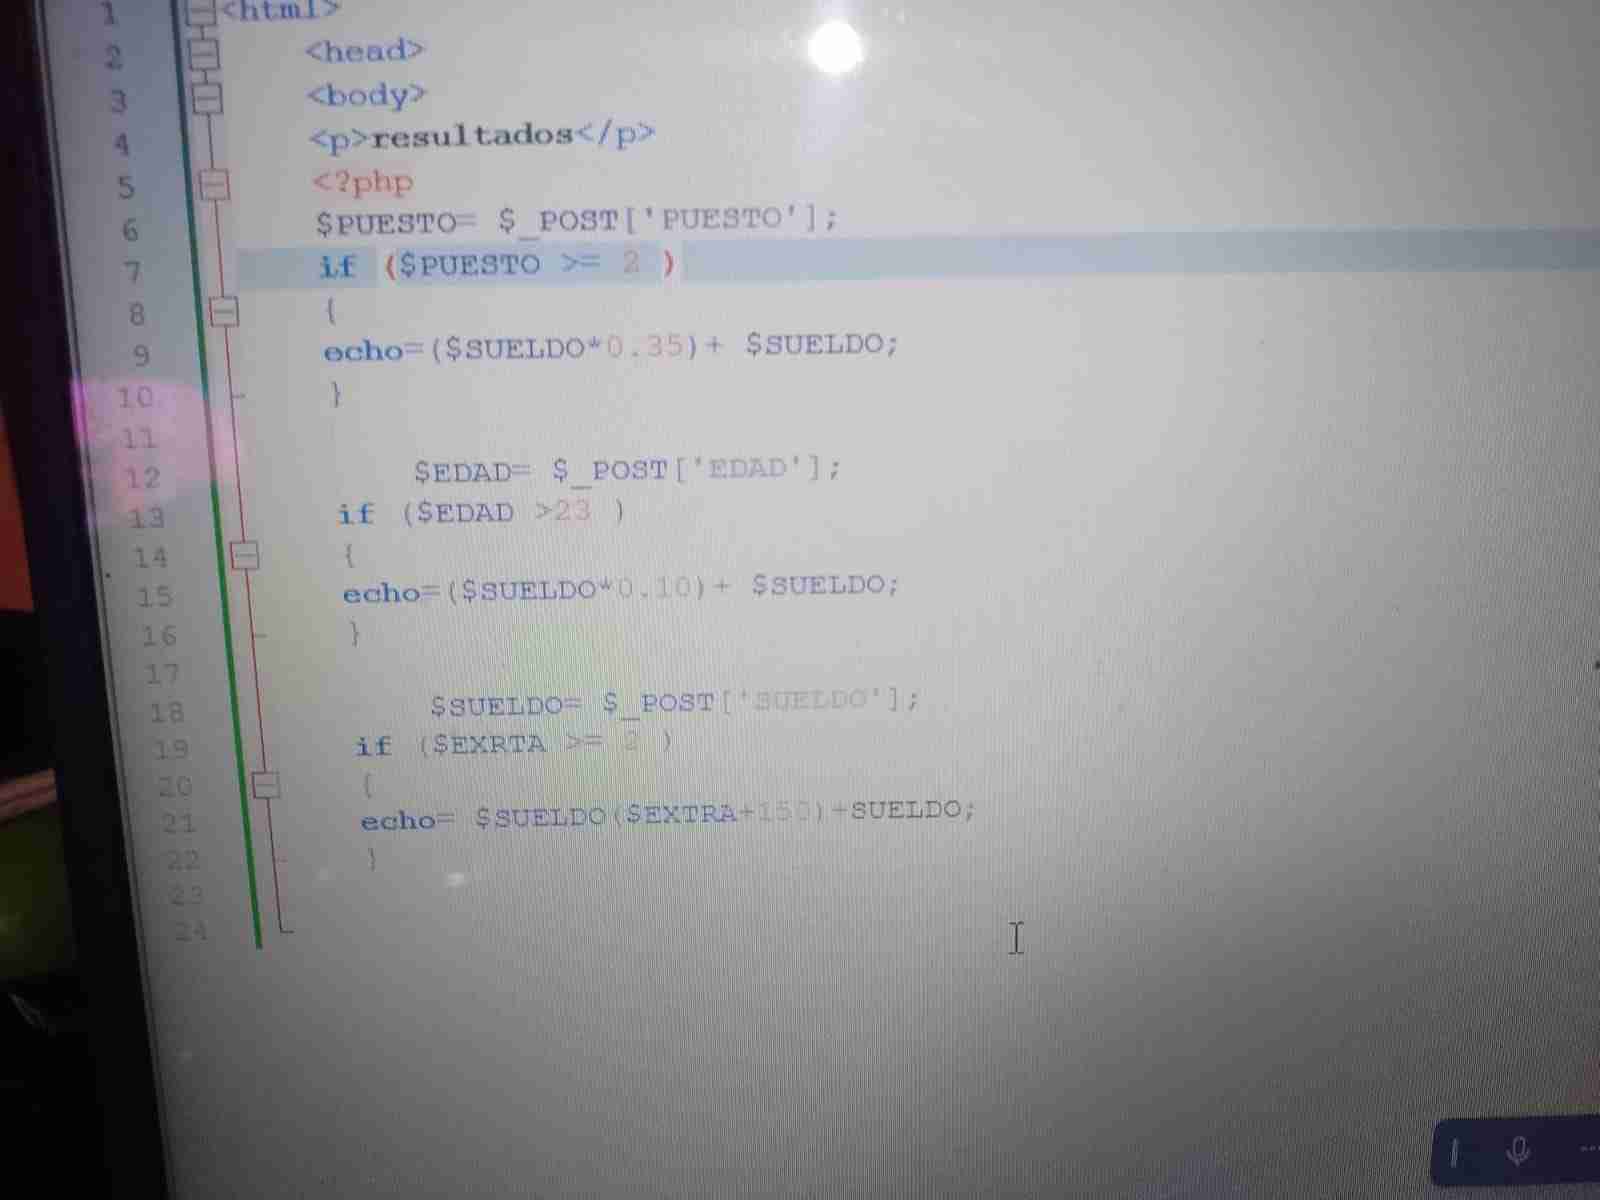Click the $PUESTO= $_POST['PUESTO']; line
Screen dimensions: 1600x1200
tap(577, 221)
